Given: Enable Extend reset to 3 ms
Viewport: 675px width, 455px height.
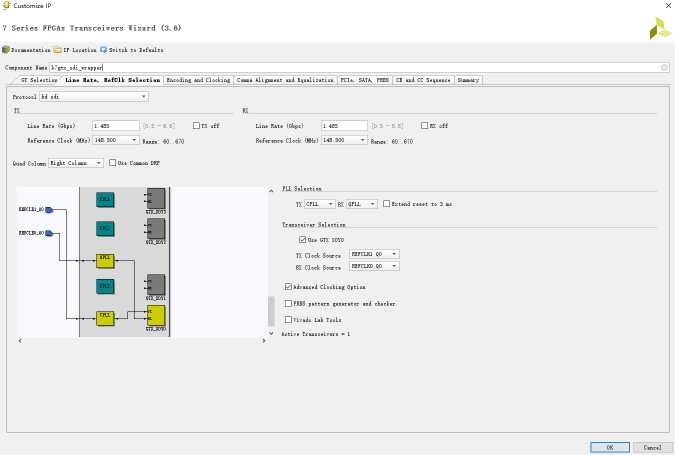Looking at the screenshot, I should click(x=387, y=203).
